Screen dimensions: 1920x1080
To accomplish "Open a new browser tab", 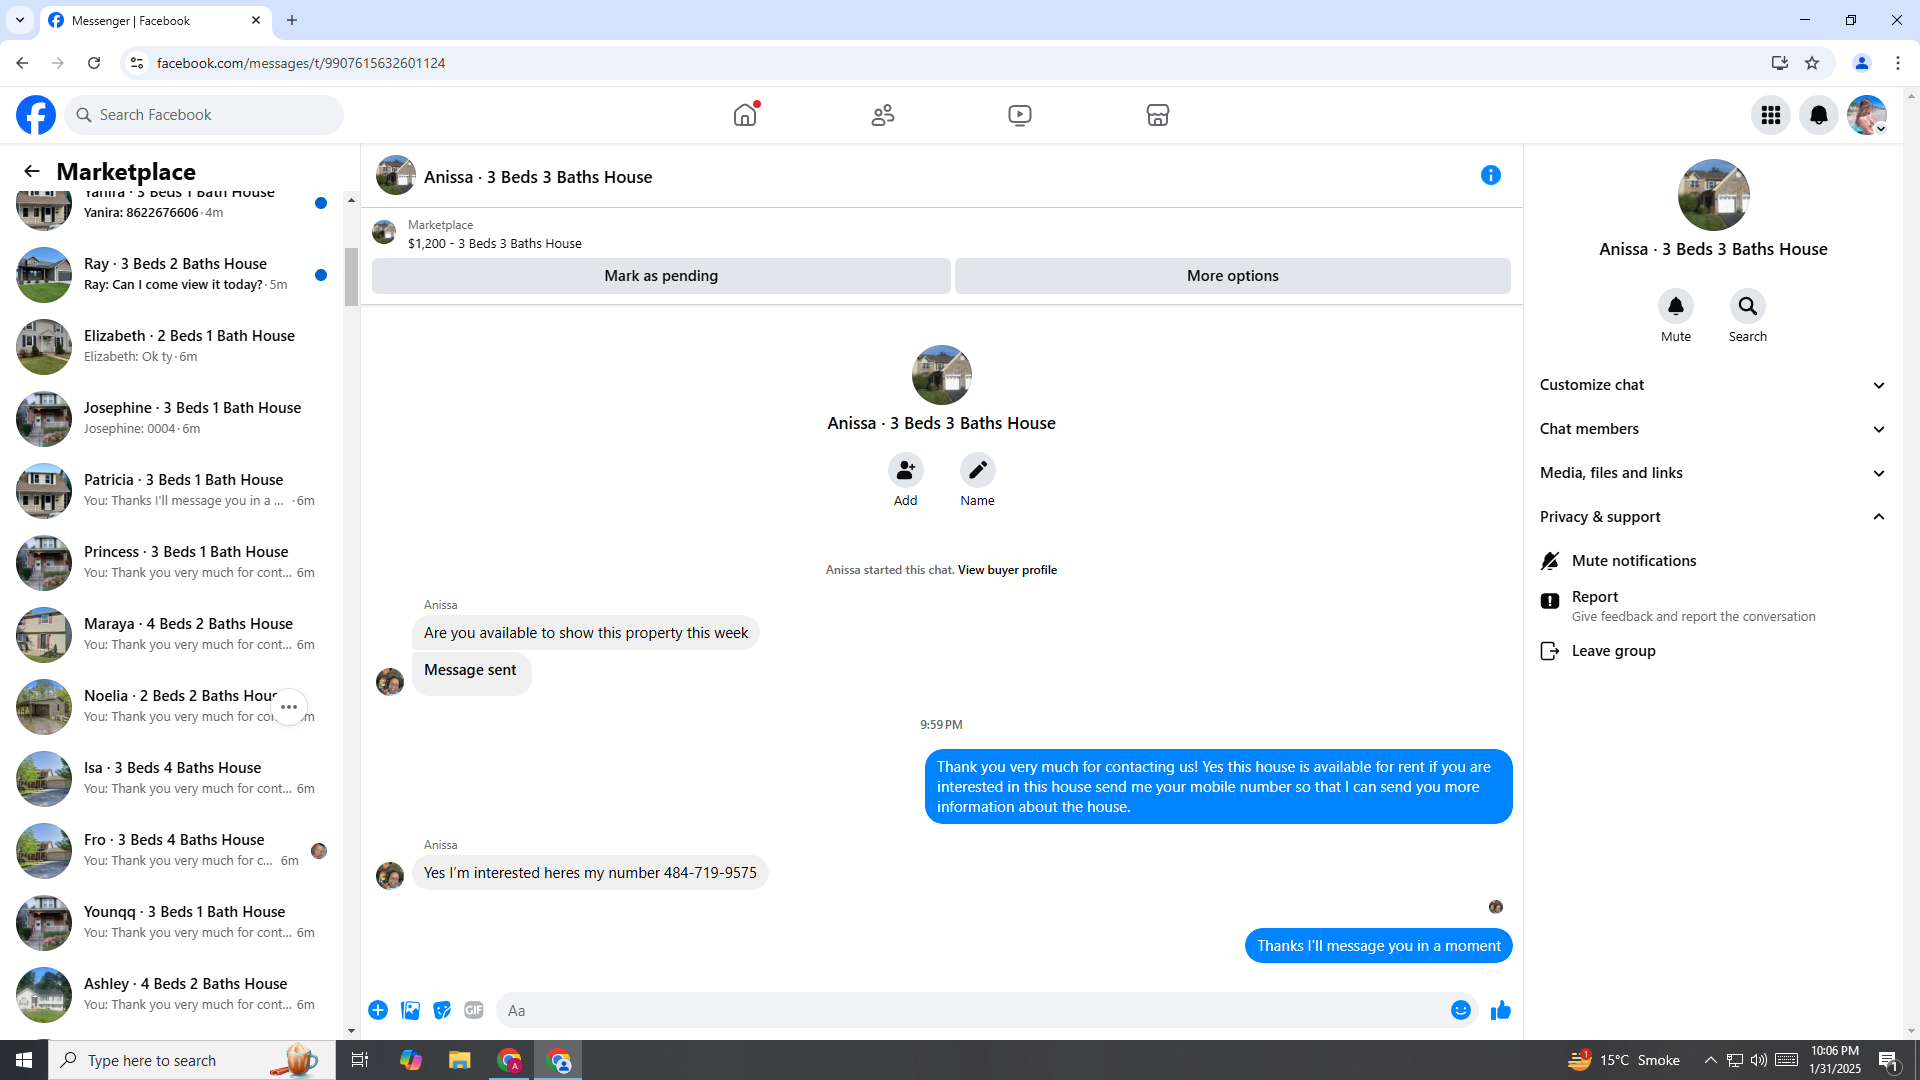I will tap(292, 20).
